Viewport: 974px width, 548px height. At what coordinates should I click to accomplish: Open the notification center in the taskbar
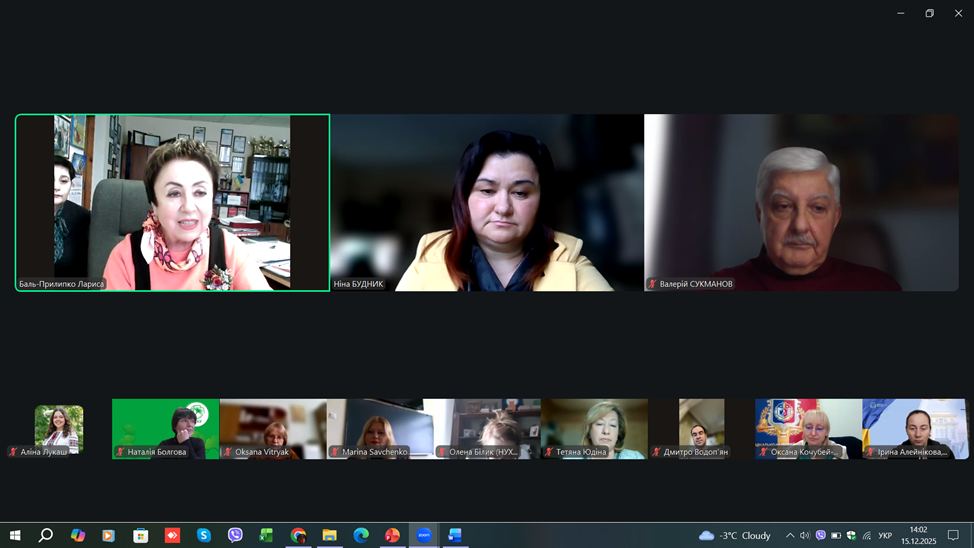point(953,536)
